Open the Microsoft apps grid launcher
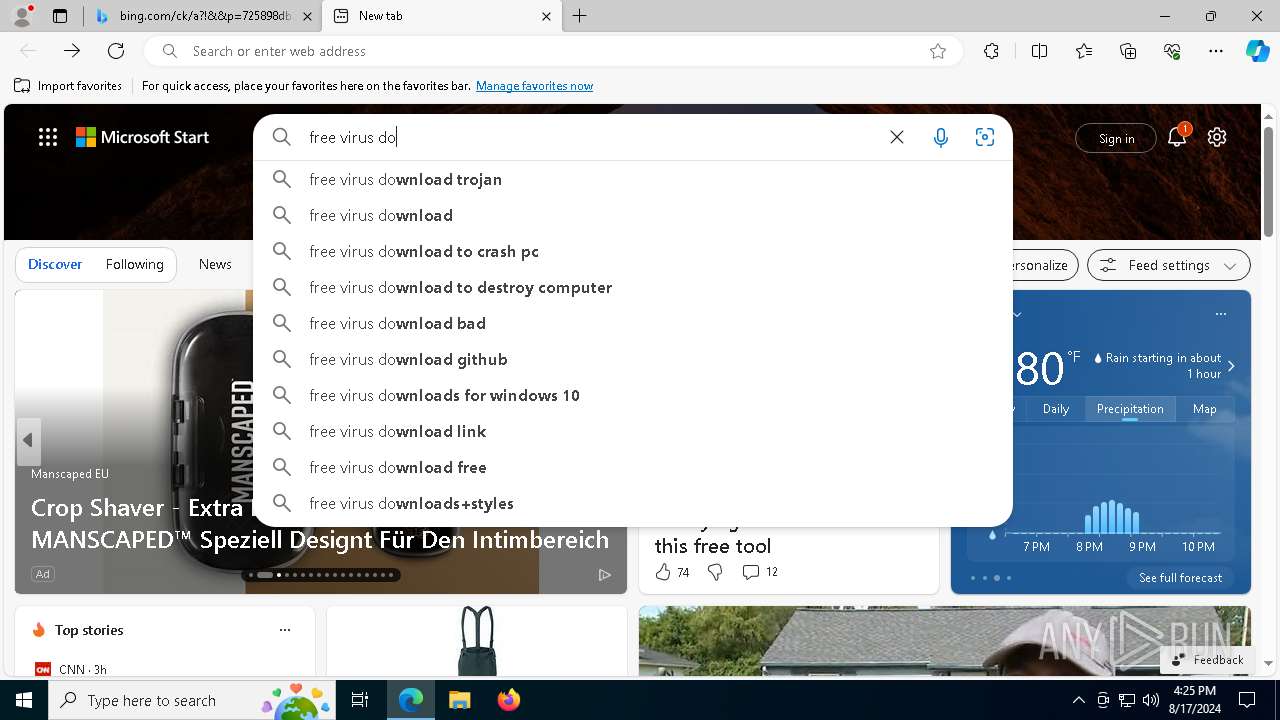1280x720 pixels. click(x=48, y=137)
